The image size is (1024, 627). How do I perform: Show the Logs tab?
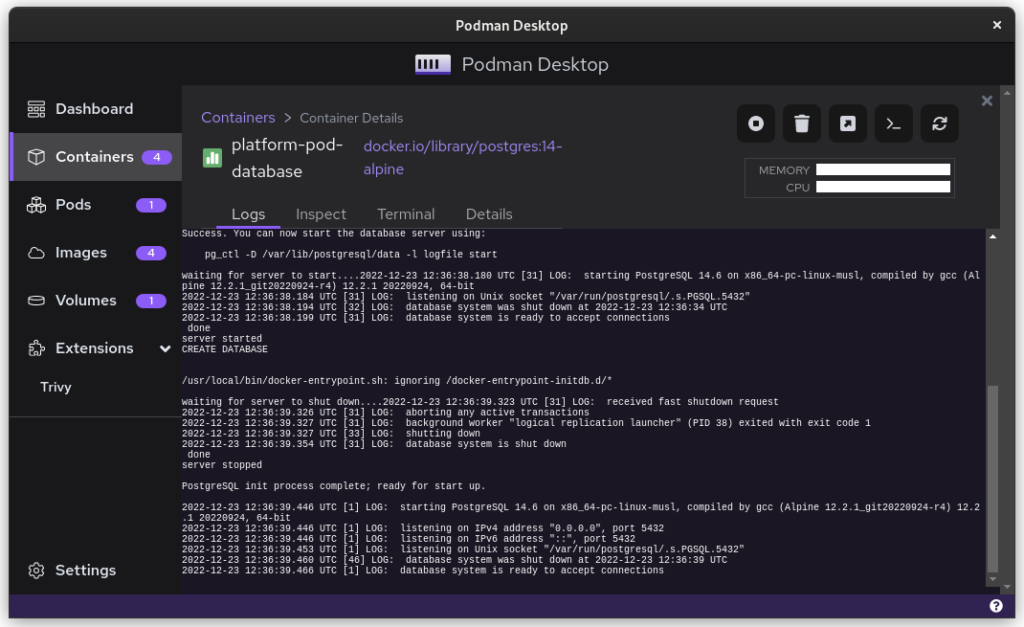pyautogui.click(x=248, y=214)
